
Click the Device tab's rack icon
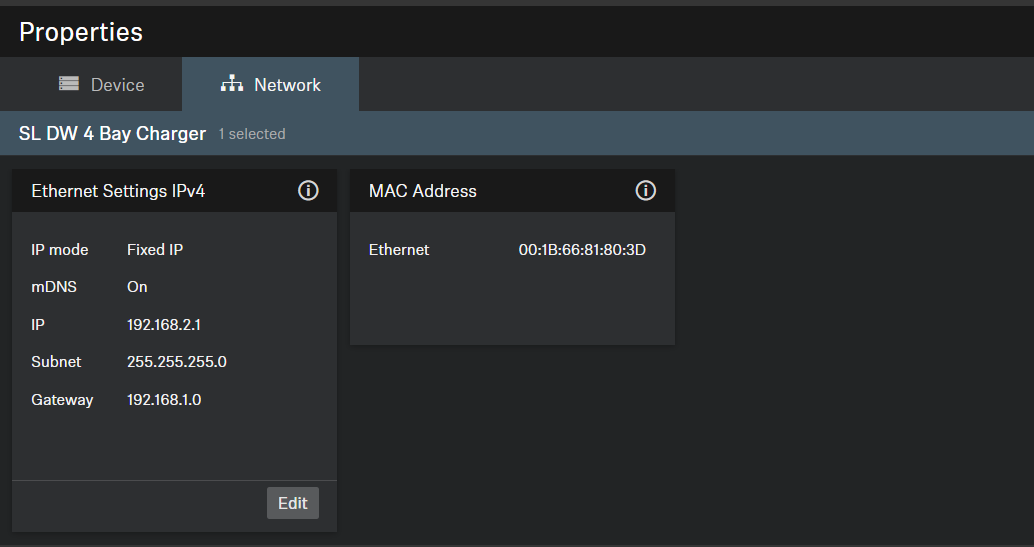pos(69,84)
